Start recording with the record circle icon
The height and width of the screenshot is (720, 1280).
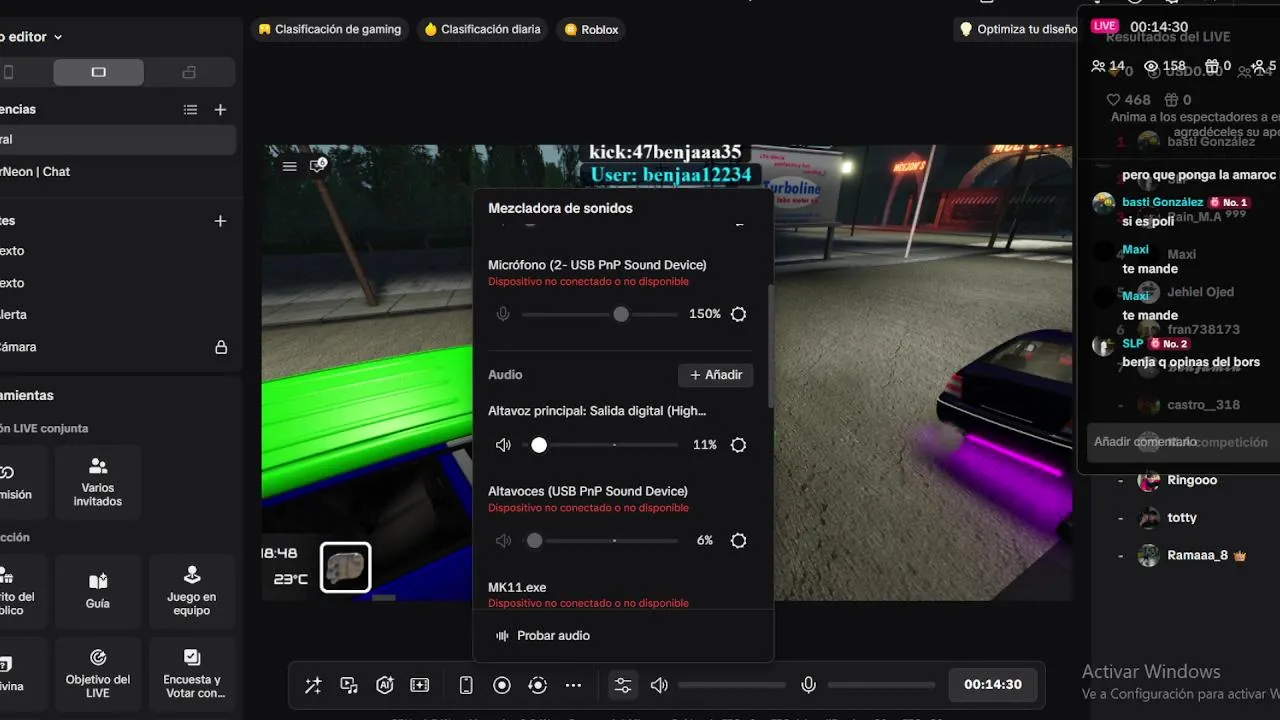(502, 685)
